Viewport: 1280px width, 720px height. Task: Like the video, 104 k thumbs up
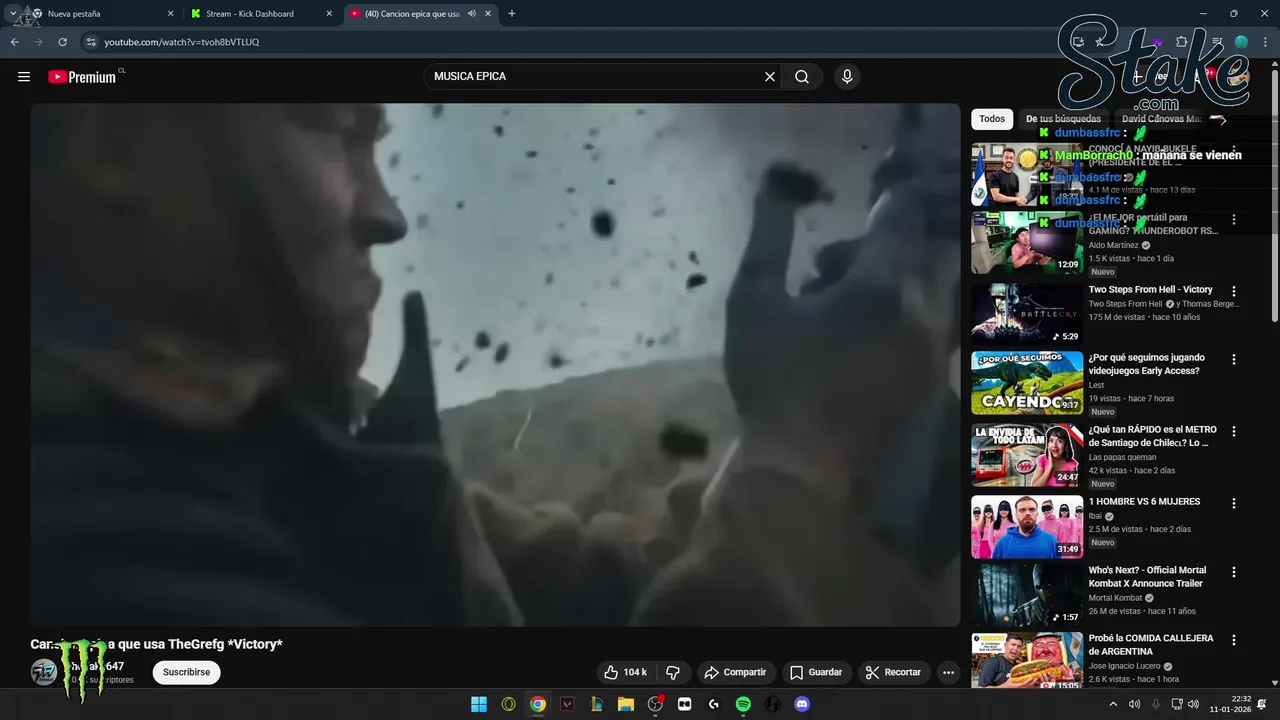[626, 673]
